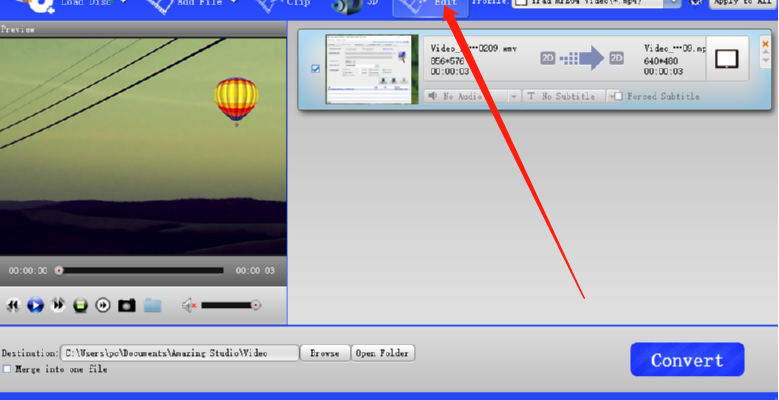The height and width of the screenshot is (400, 779).
Task: Click the rewind playback button
Action: pyautogui.click(x=13, y=305)
